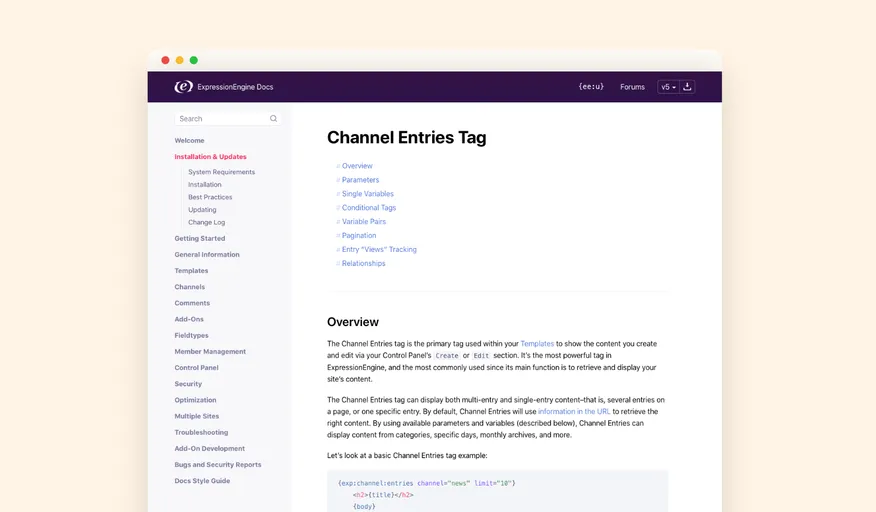Follow the Templates link in Overview text

coord(537,344)
